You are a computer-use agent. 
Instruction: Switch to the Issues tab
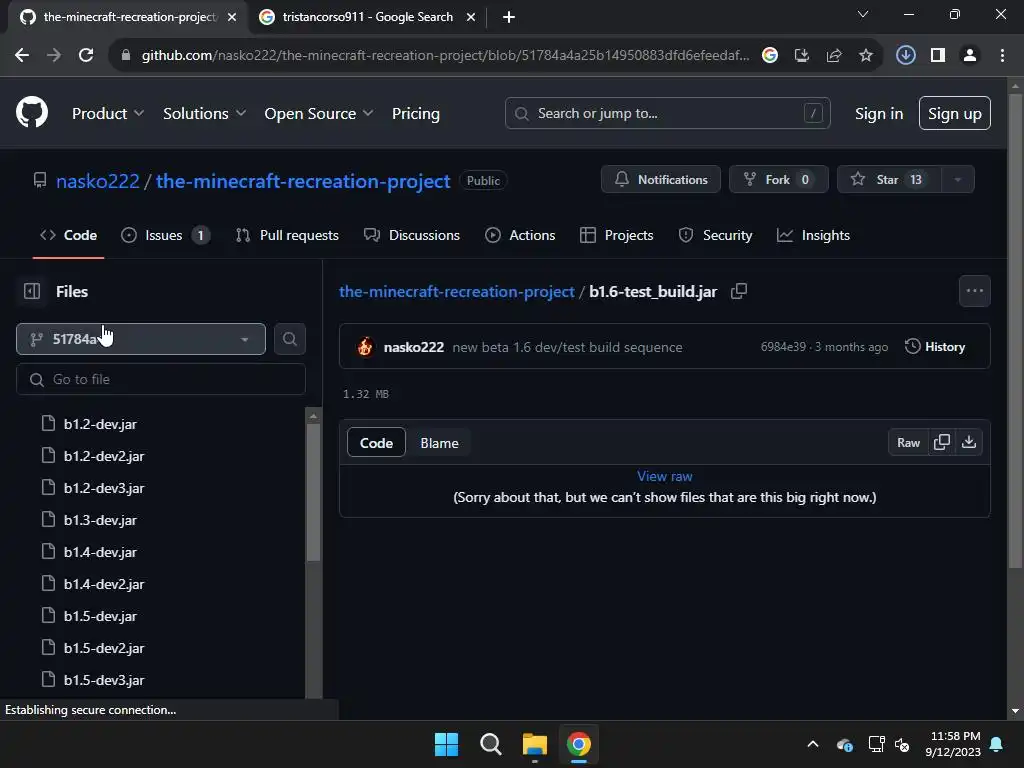pos(165,235)
